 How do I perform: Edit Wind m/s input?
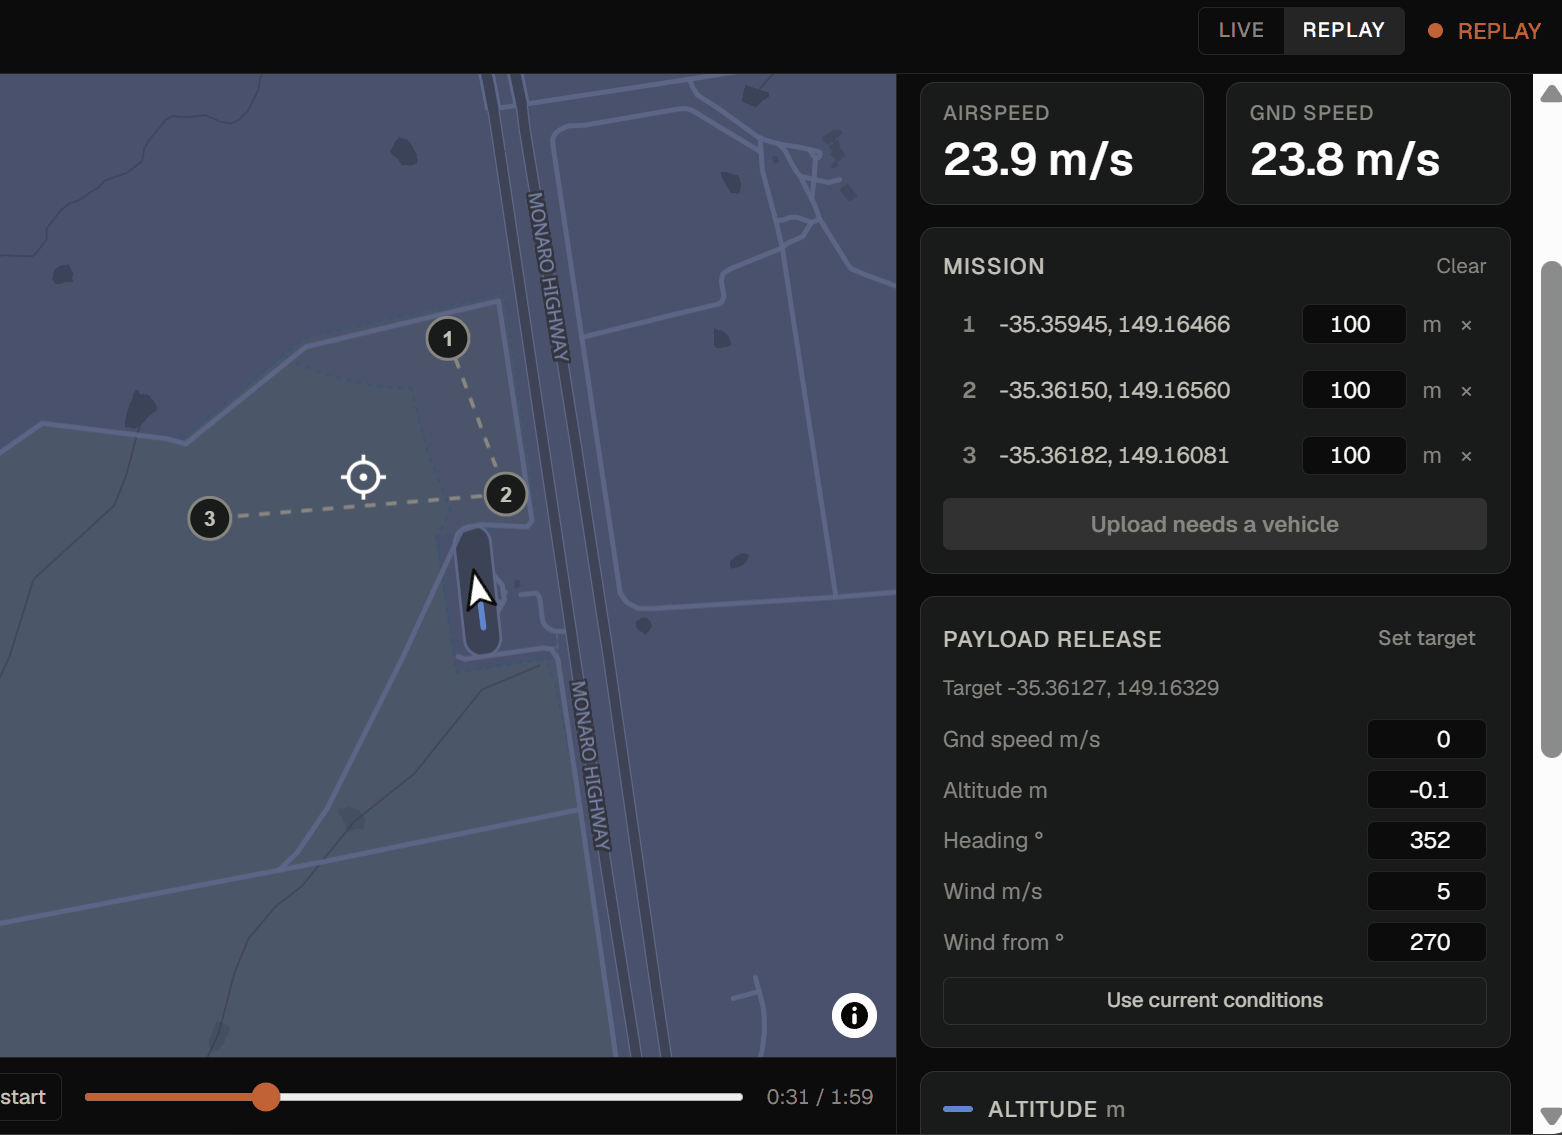[x=1426, y=891]
